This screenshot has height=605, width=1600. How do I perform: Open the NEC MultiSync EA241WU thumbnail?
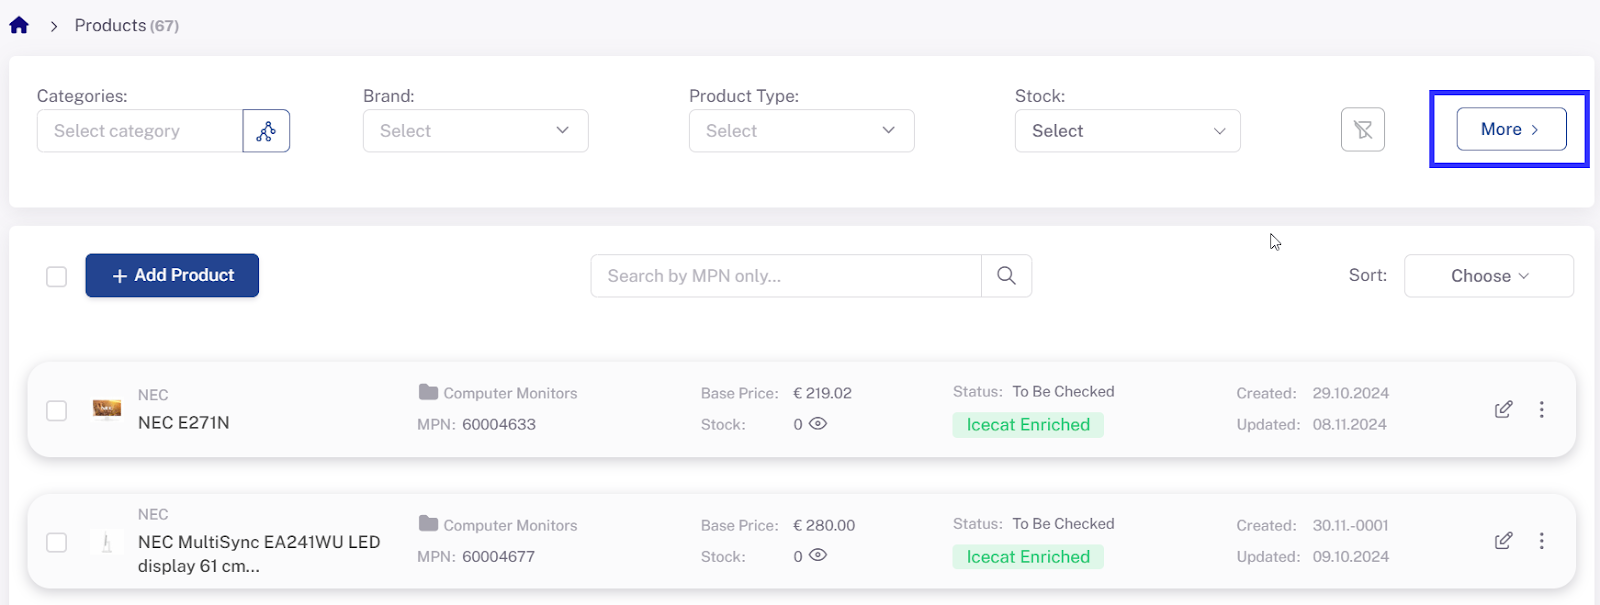pyautogui.click(x=107, y=542)
